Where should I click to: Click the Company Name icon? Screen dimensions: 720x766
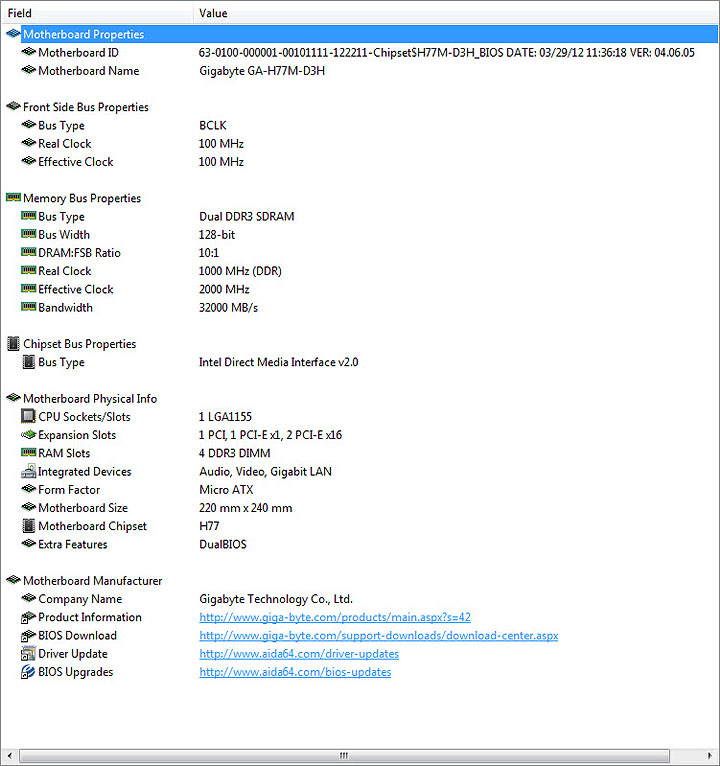click(28, 598)
